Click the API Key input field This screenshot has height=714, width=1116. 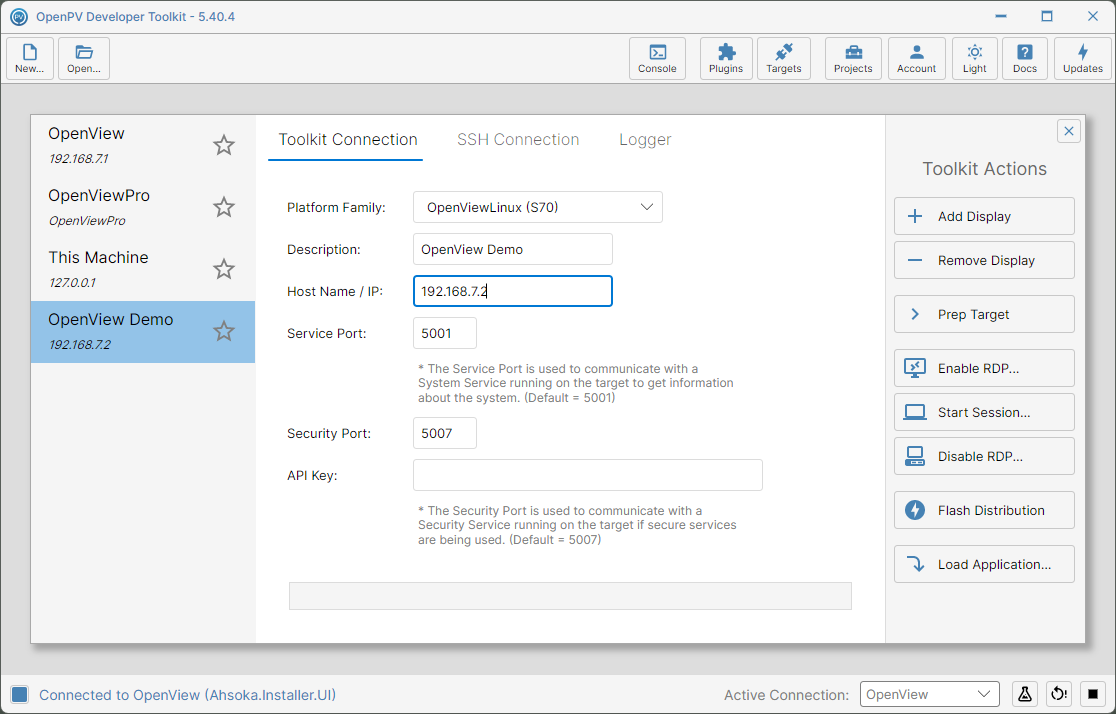pos(588,475)
